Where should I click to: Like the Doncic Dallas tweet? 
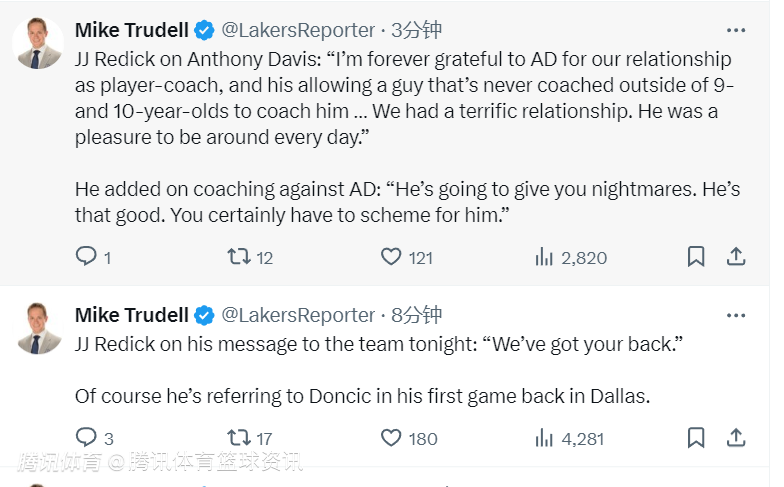(391, 437)
